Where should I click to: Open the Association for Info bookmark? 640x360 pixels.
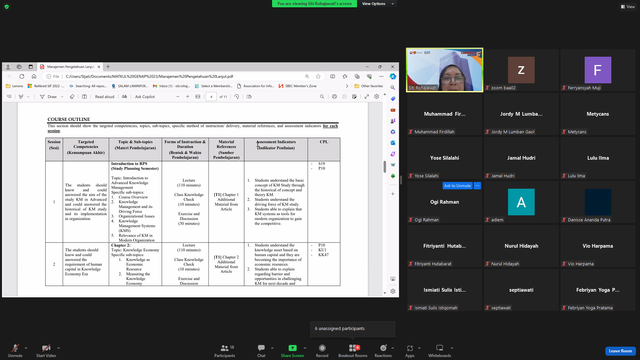[256, 86]
